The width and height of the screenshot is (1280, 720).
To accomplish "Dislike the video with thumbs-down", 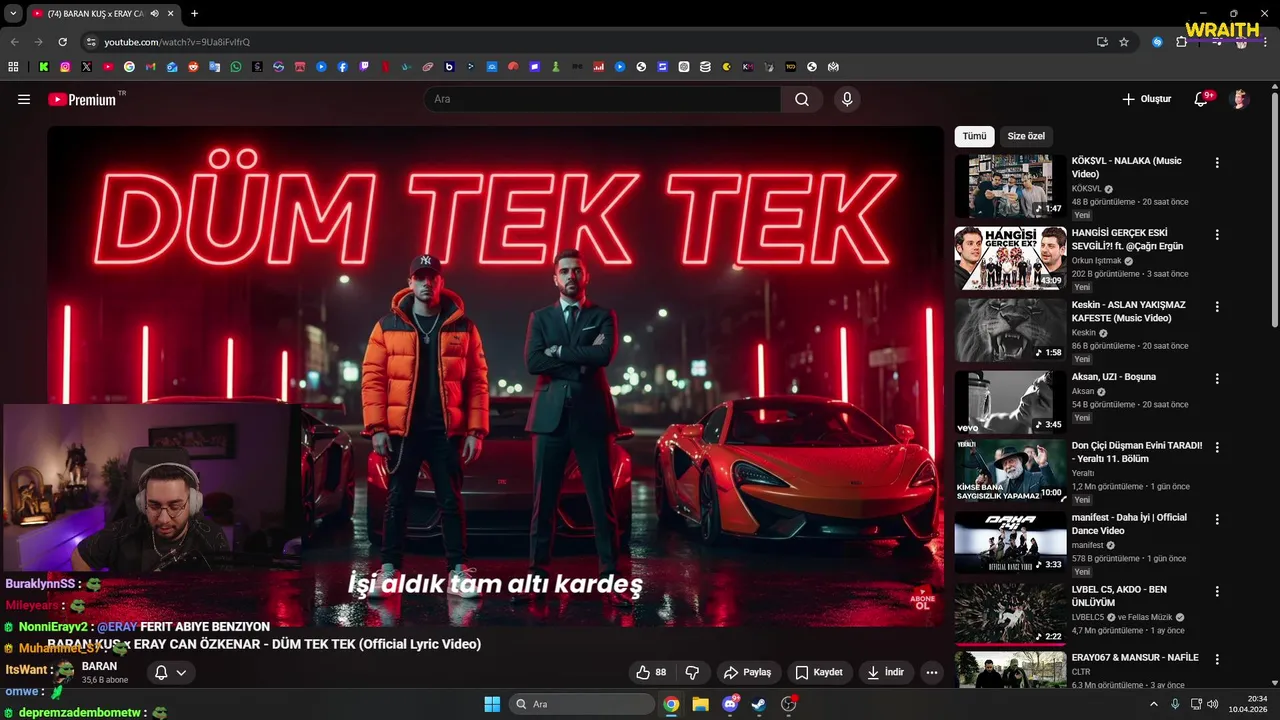I will tap(692, 672).
